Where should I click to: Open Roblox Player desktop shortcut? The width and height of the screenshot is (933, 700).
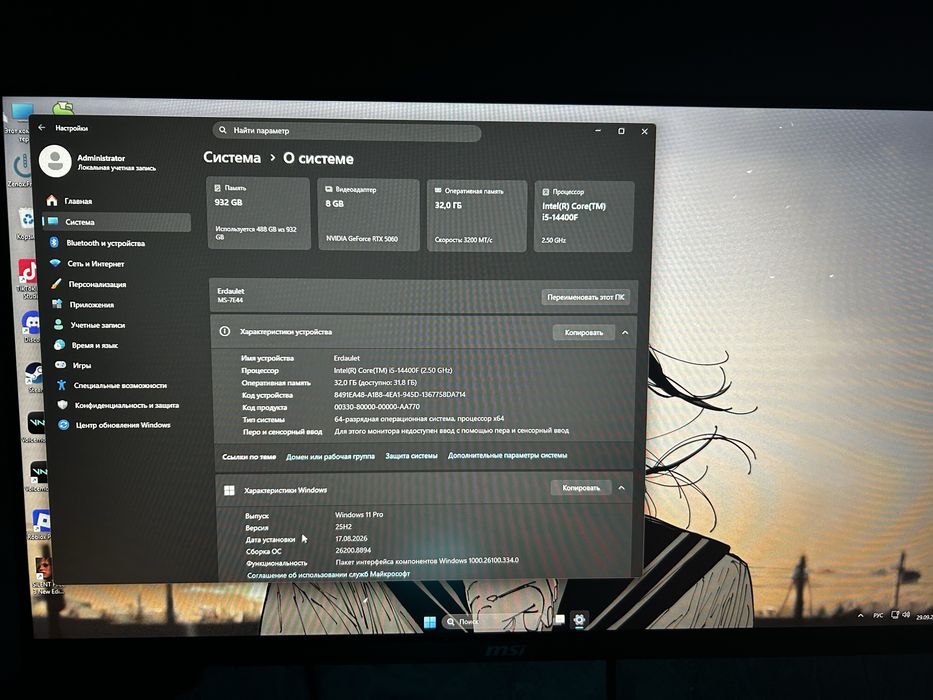[x=40, y=524]
